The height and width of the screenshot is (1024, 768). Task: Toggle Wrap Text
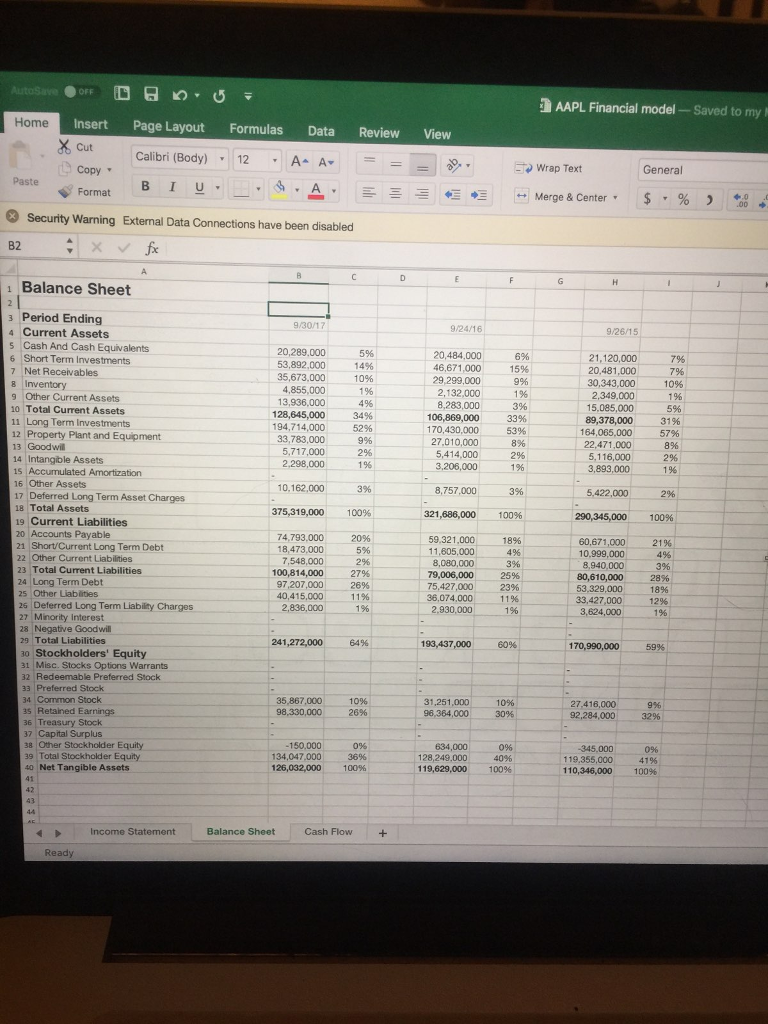[549, 168]
